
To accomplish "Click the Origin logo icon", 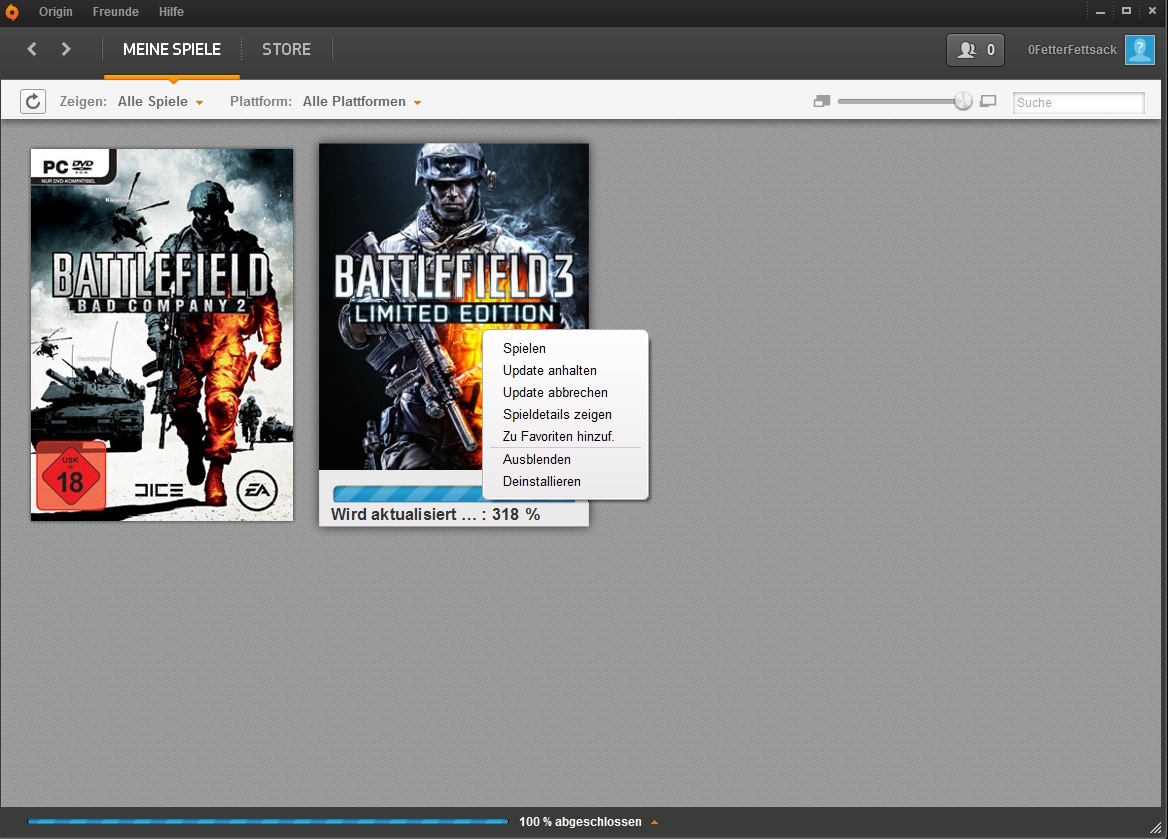I will click(12, 12).
